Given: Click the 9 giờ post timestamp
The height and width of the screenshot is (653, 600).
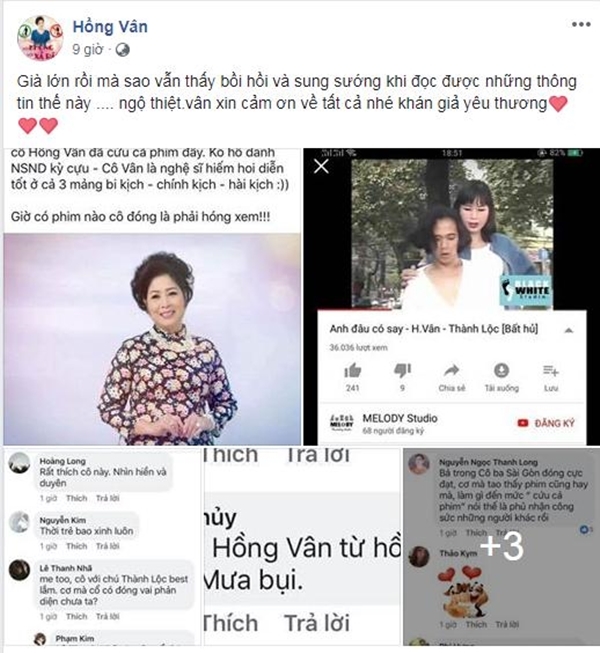Looking at the screenshot, I should click(88, 50).
